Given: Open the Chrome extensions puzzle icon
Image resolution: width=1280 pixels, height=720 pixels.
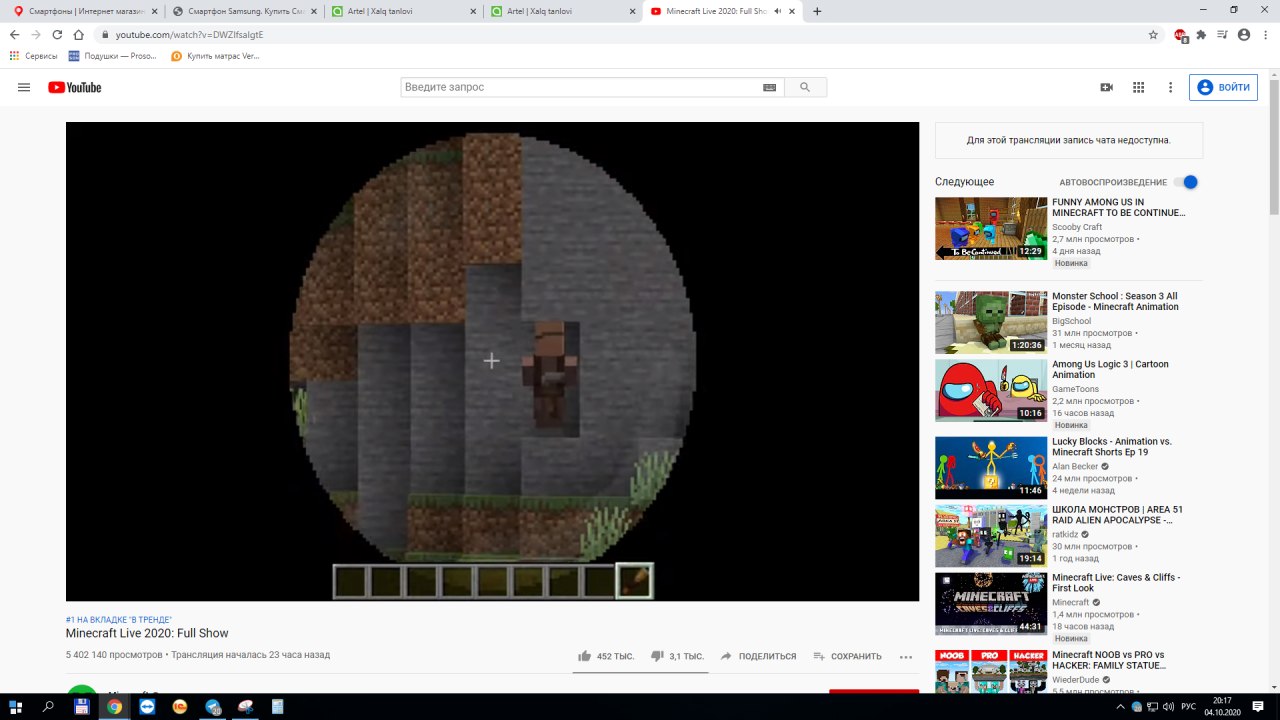Looking at the screenshot, I should tap(1201, 34).
